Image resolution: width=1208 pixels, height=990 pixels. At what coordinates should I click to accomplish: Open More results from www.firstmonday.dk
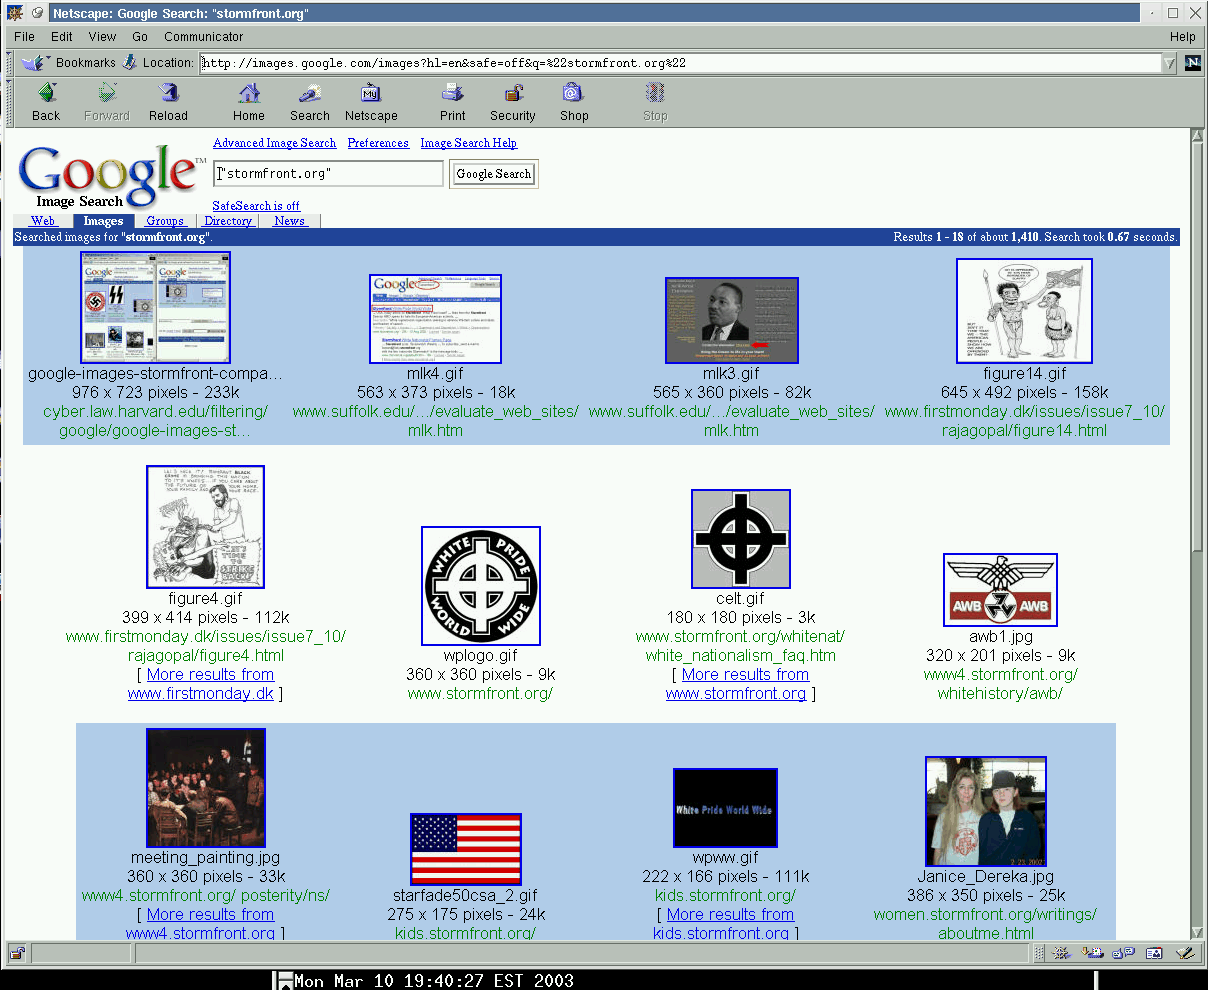(205, 684)
